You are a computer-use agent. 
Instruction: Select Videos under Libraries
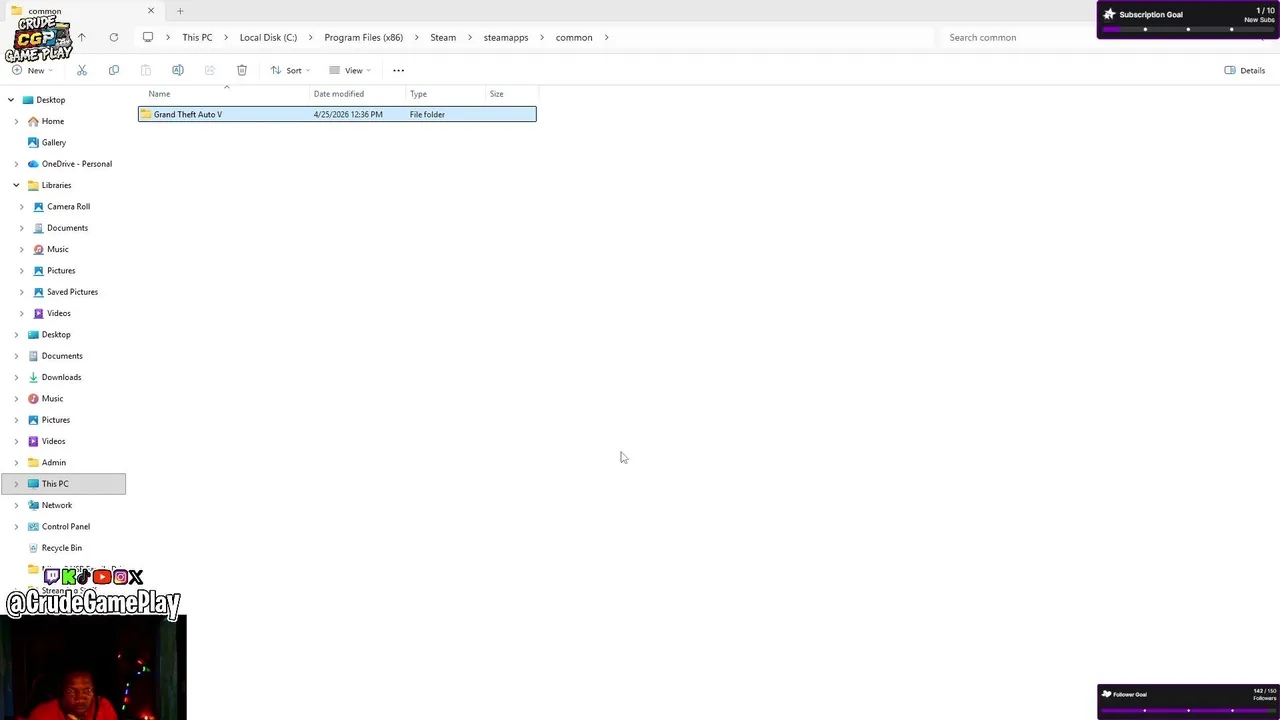[59, 313]
